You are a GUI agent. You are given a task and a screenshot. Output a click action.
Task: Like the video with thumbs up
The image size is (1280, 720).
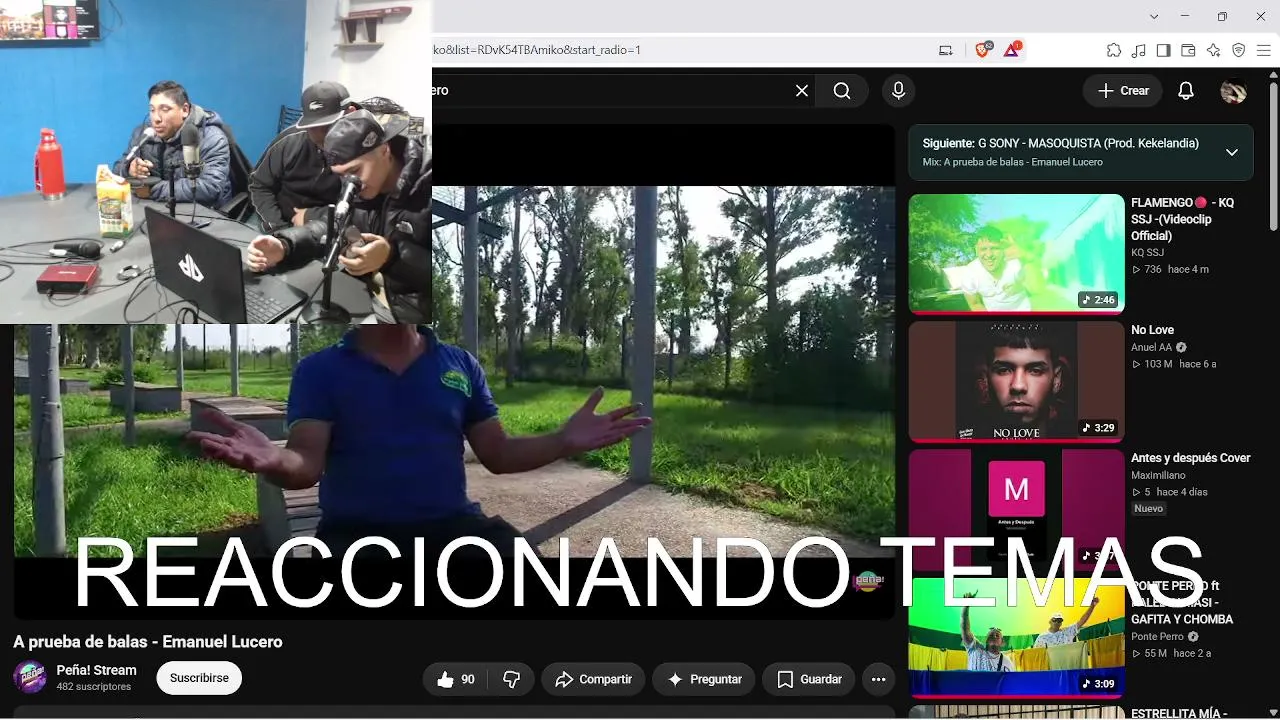[456, 679]
